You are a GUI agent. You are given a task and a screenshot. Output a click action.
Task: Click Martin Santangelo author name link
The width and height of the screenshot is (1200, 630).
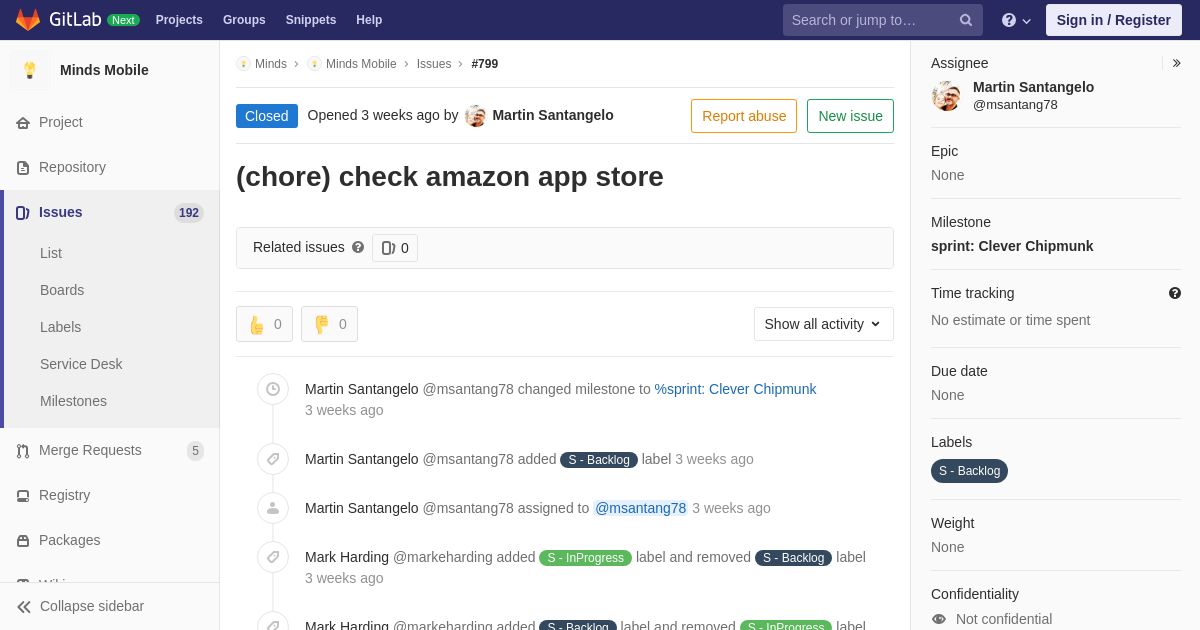pos(553,115)
